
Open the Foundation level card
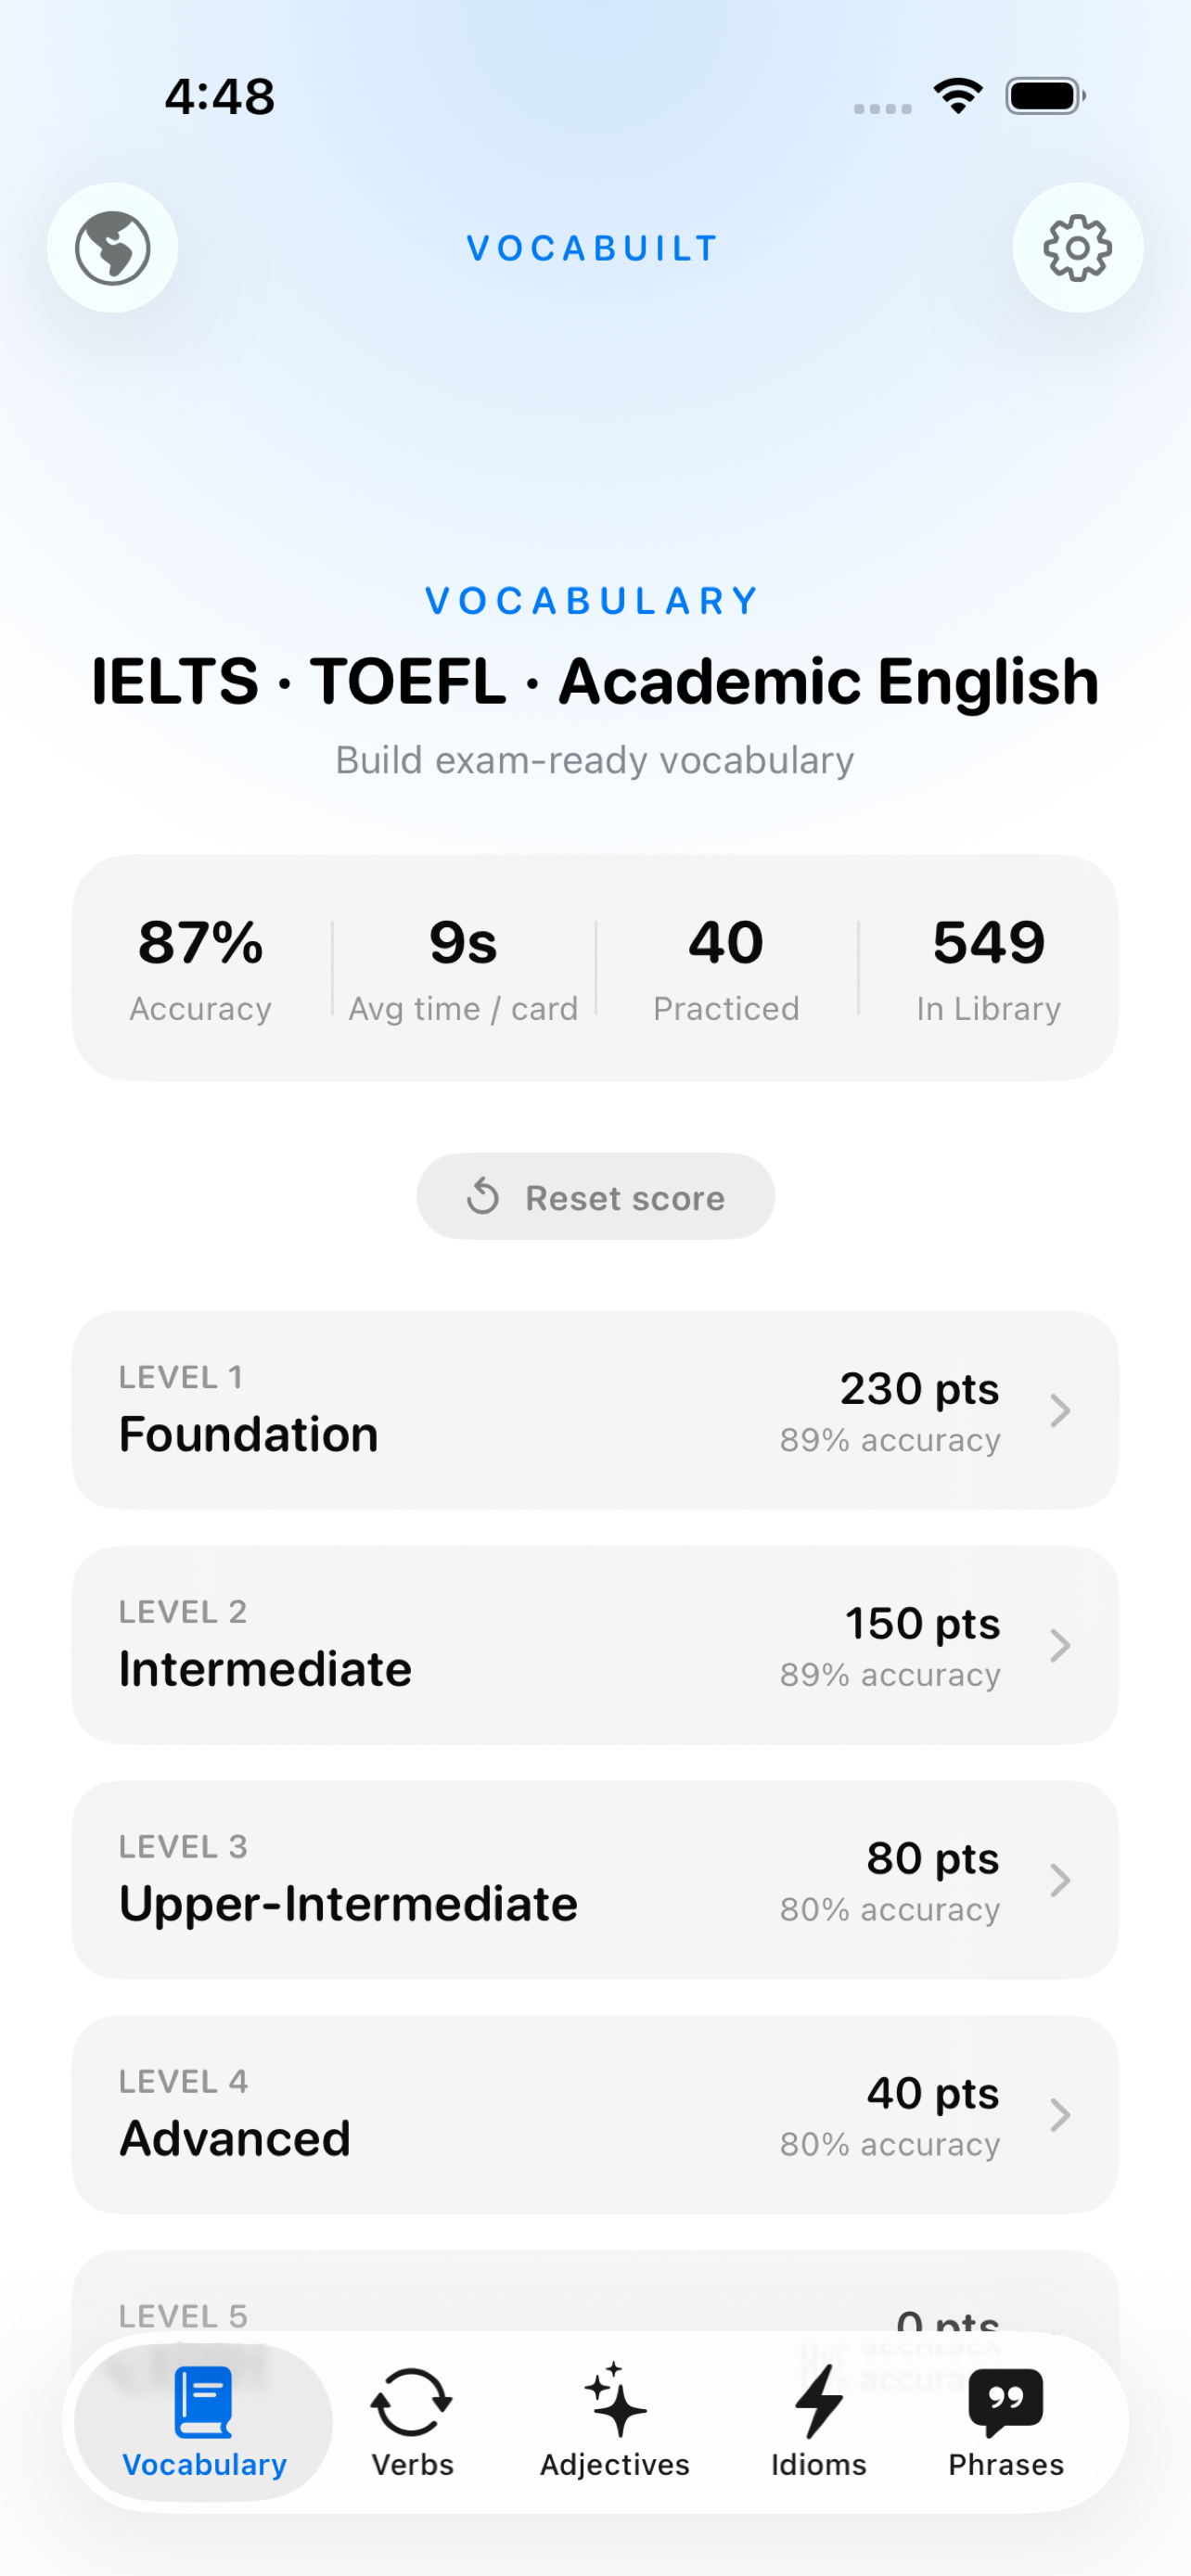click(595, 1410)
